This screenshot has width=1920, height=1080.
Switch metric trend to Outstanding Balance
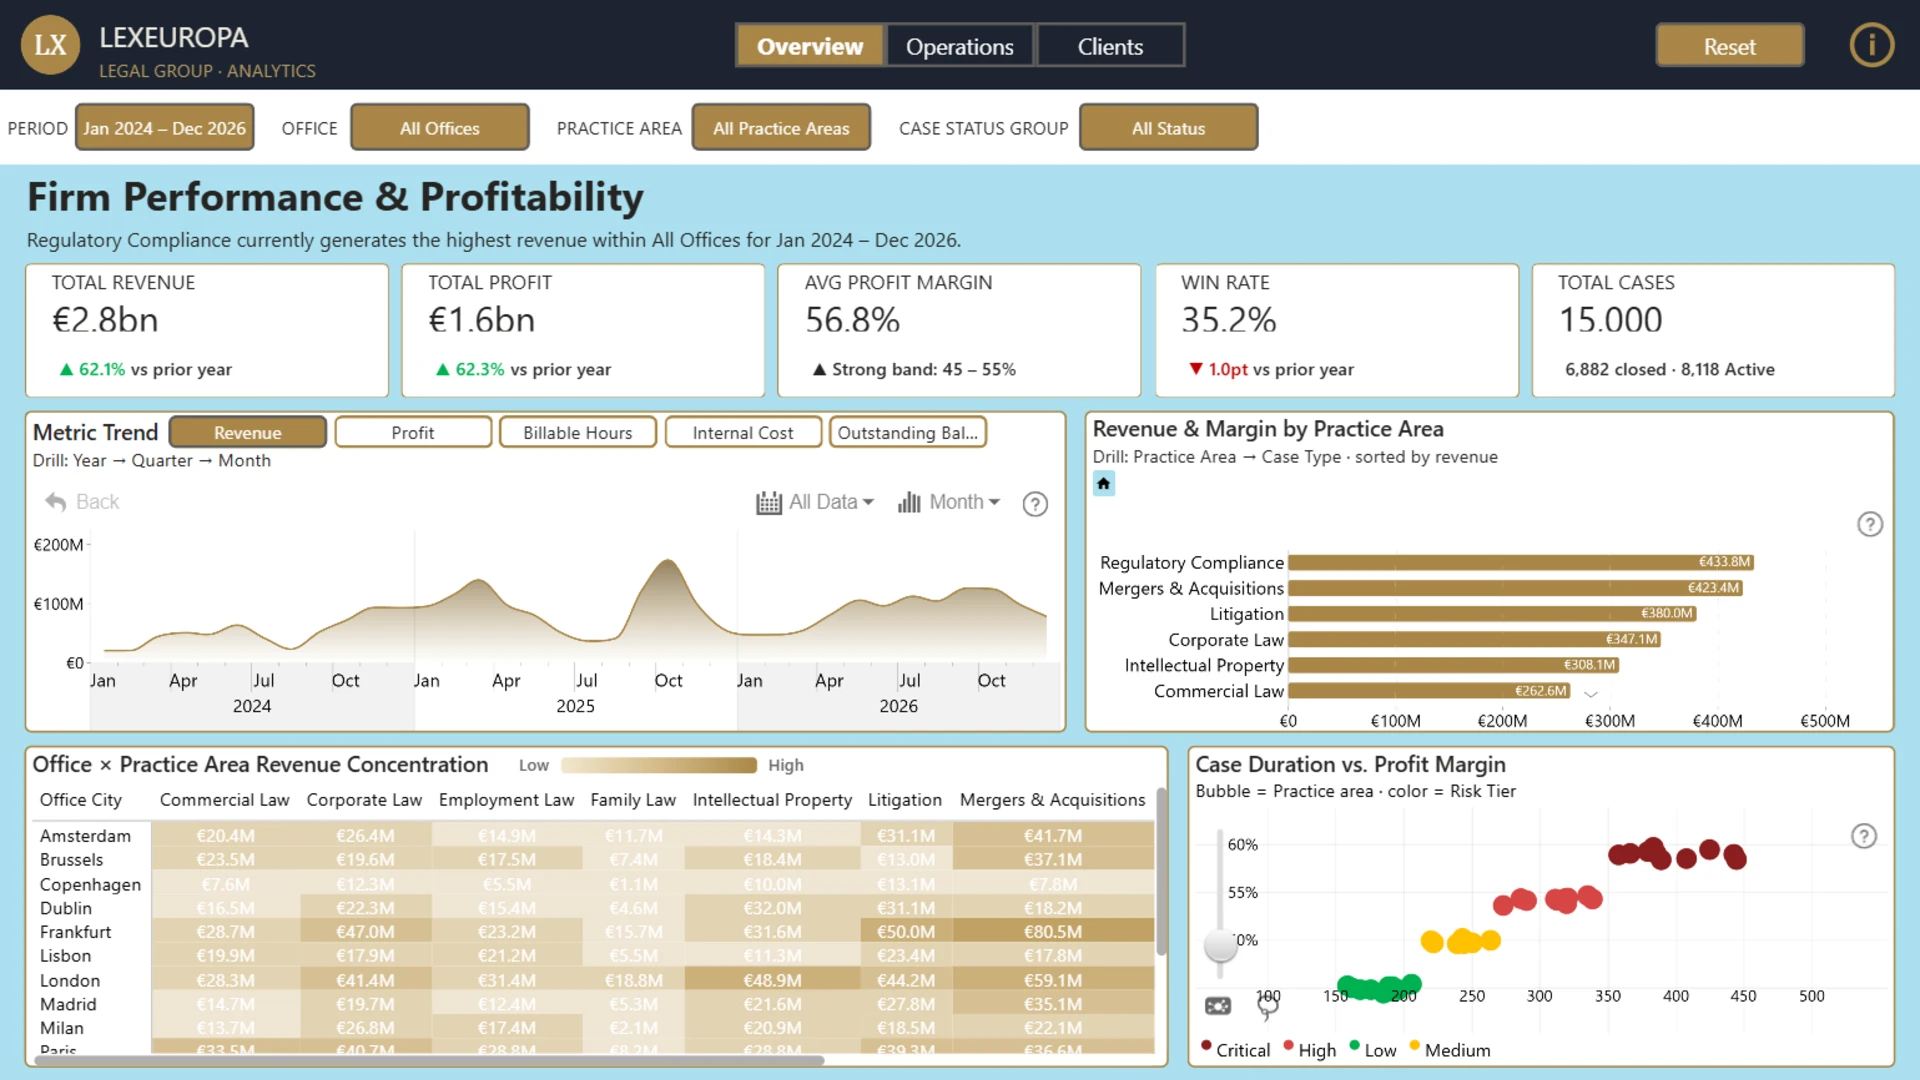point(908,432)
